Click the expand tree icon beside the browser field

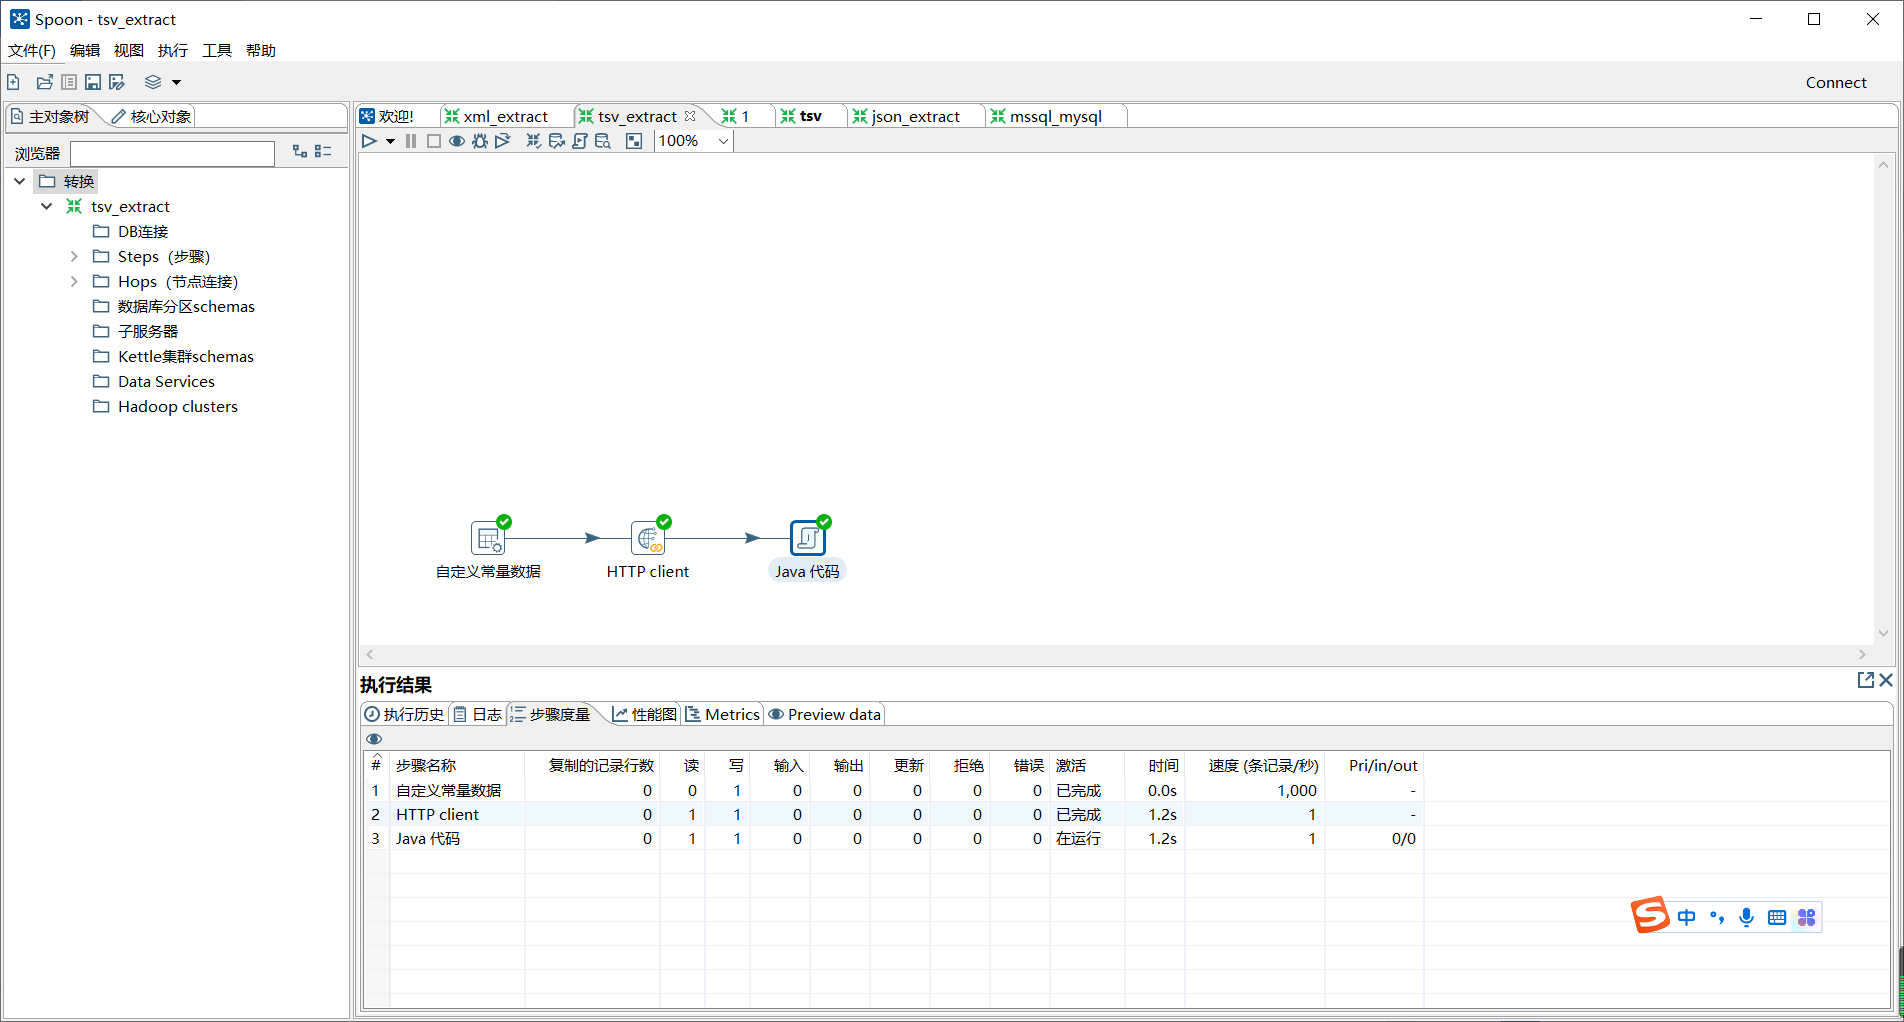pyautogui.click(x=300, y=151)
